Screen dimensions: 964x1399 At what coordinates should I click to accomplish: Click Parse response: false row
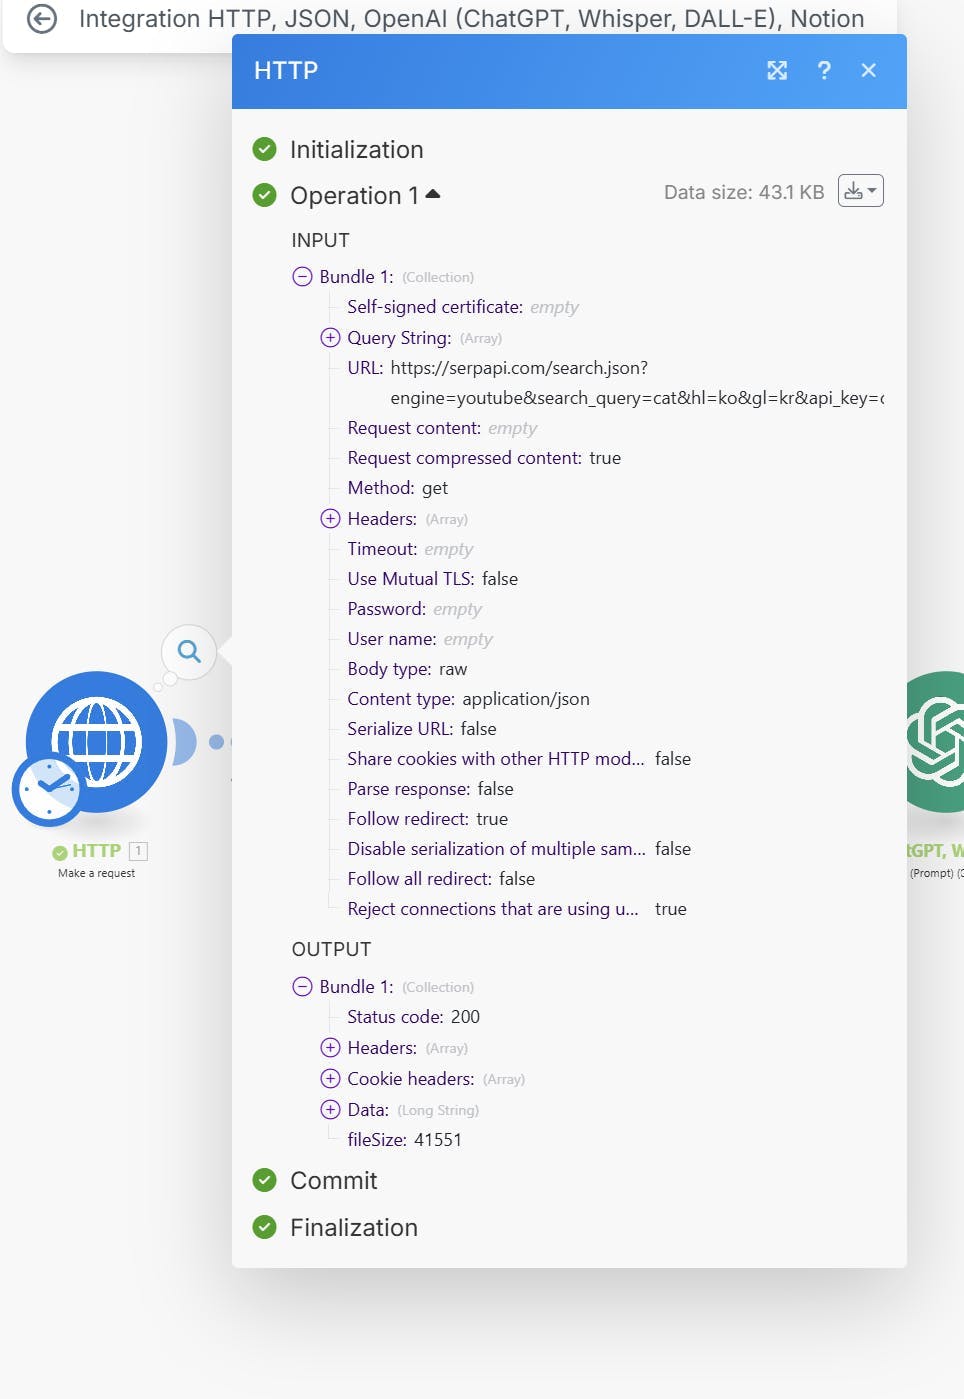430,789
